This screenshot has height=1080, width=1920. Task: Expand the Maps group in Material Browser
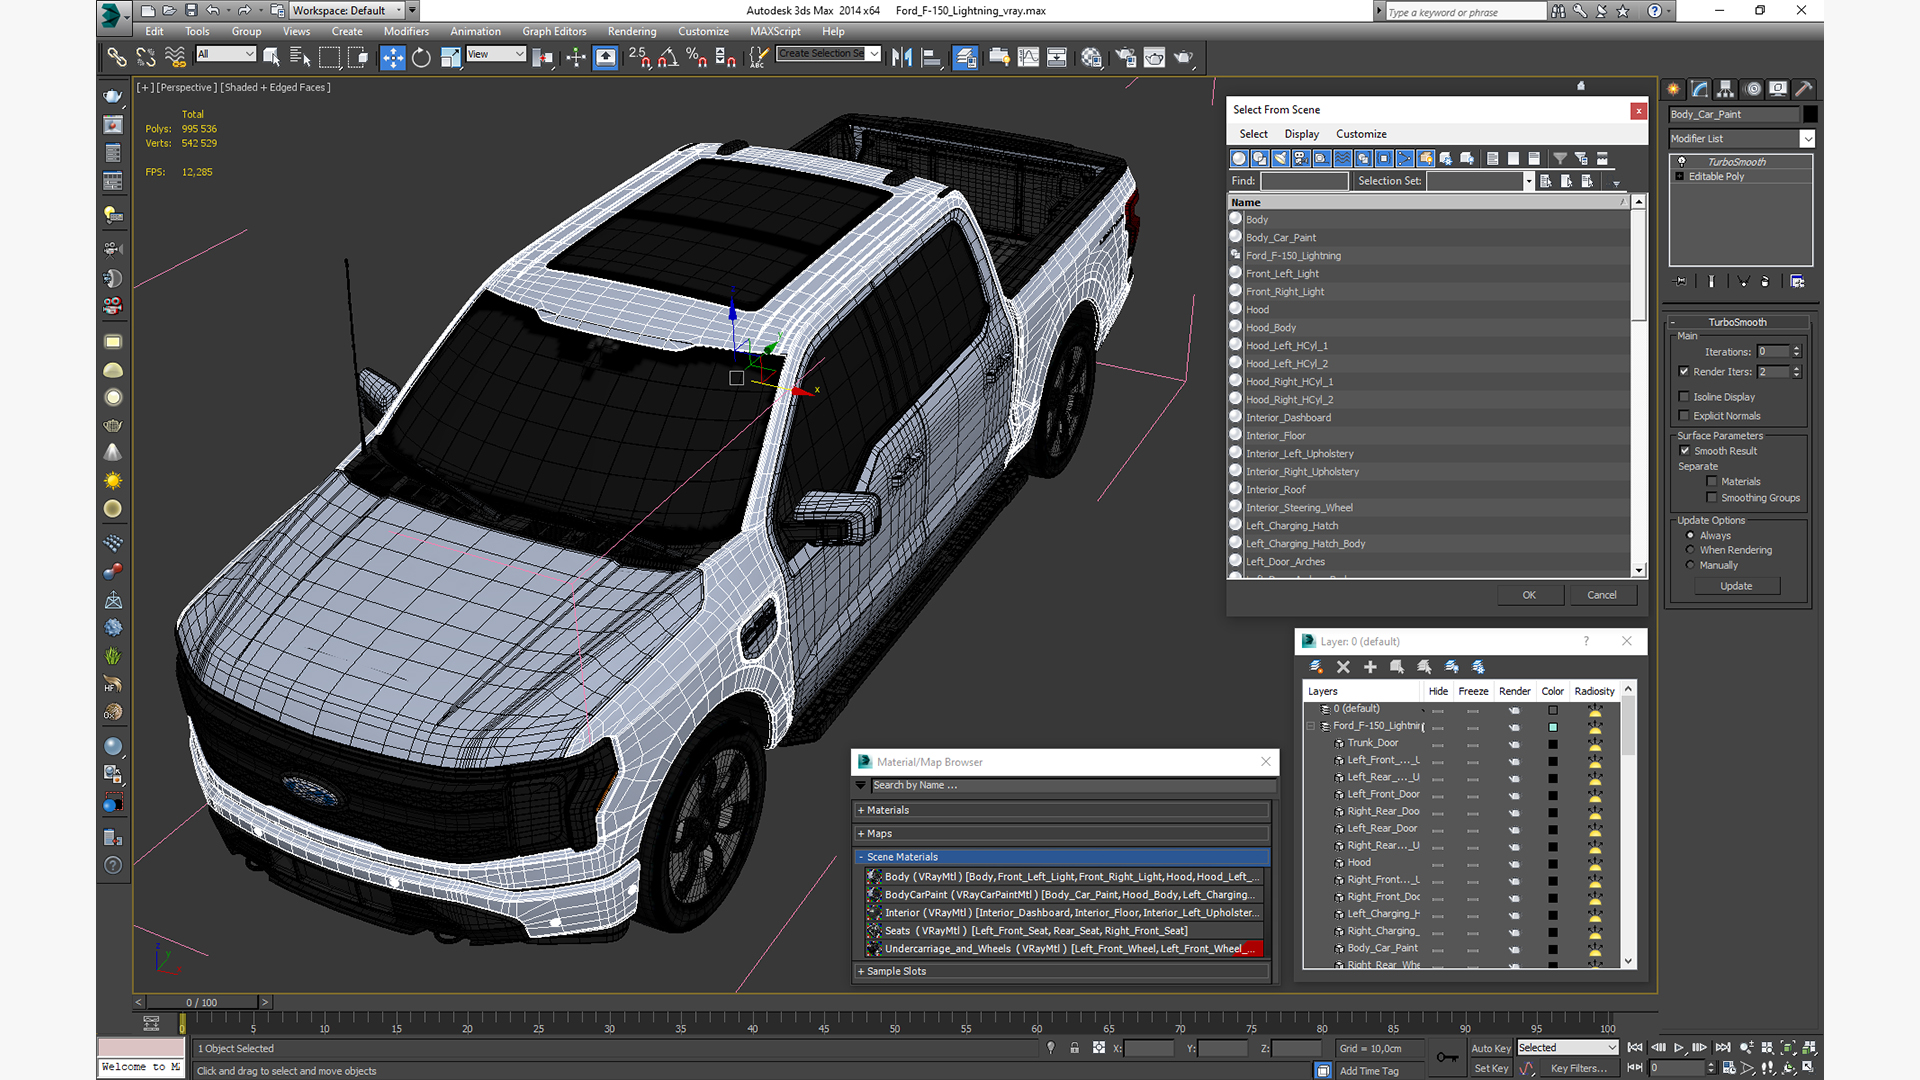[1061, 833]
